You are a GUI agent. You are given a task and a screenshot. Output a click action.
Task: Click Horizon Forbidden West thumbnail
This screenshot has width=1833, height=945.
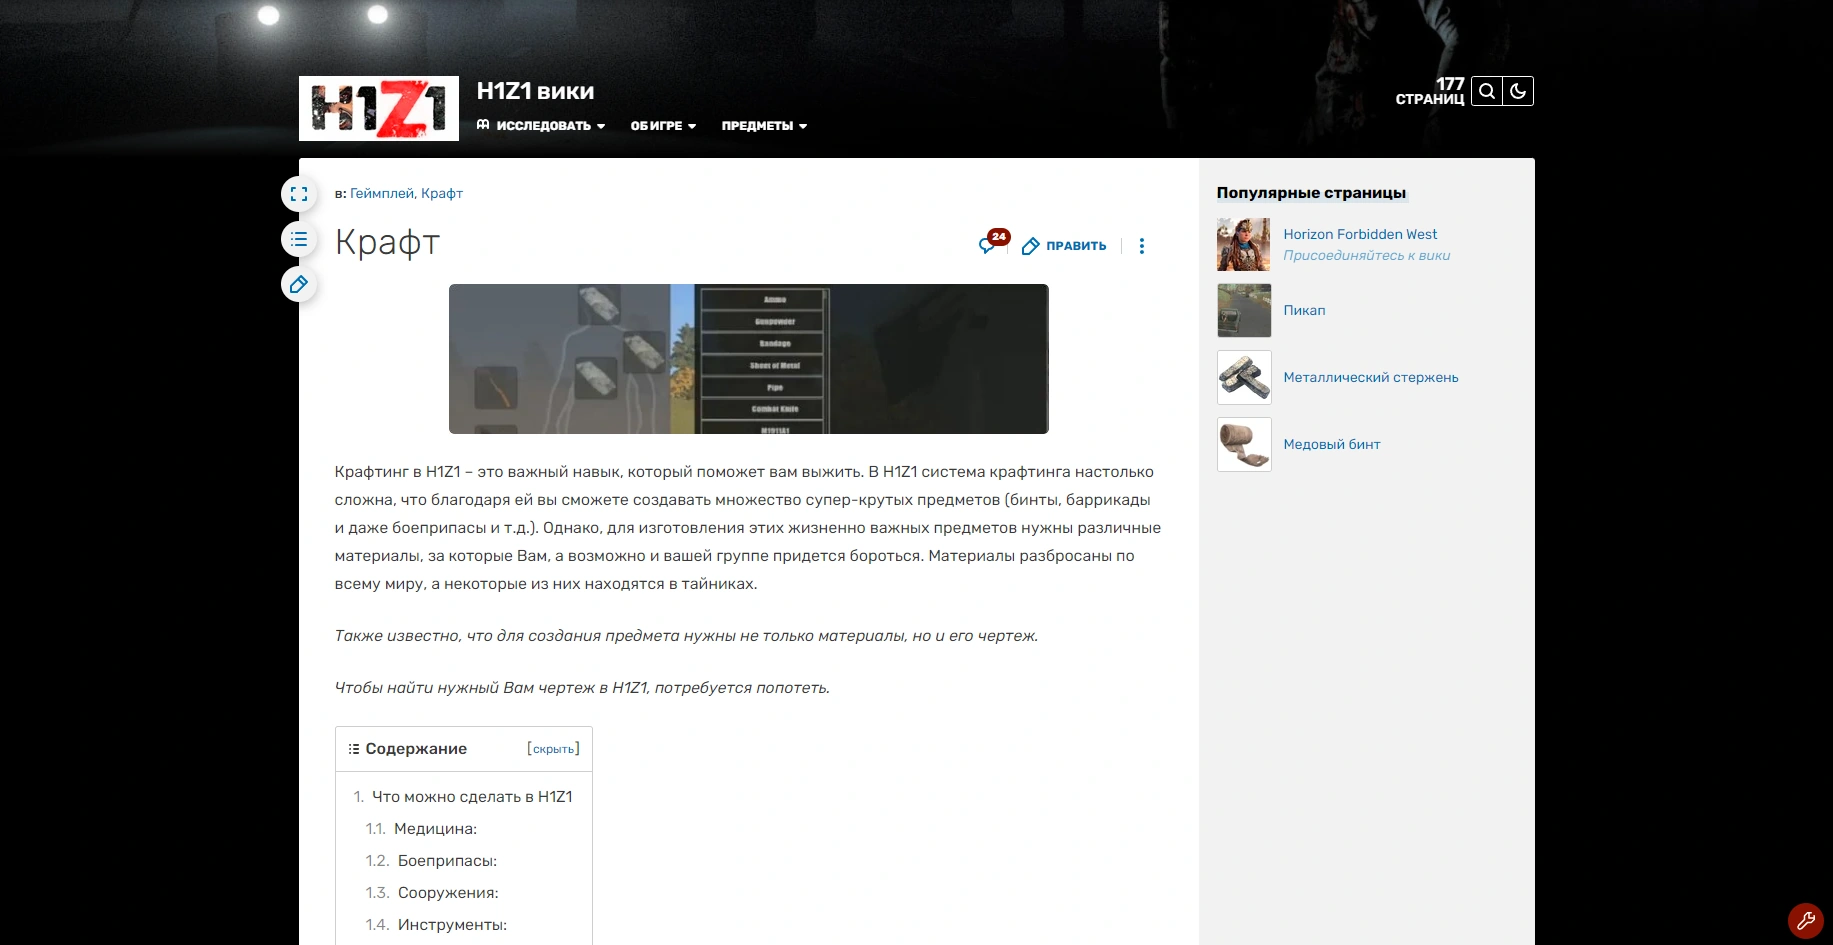pyautogui.click(x=1244, y=245)
